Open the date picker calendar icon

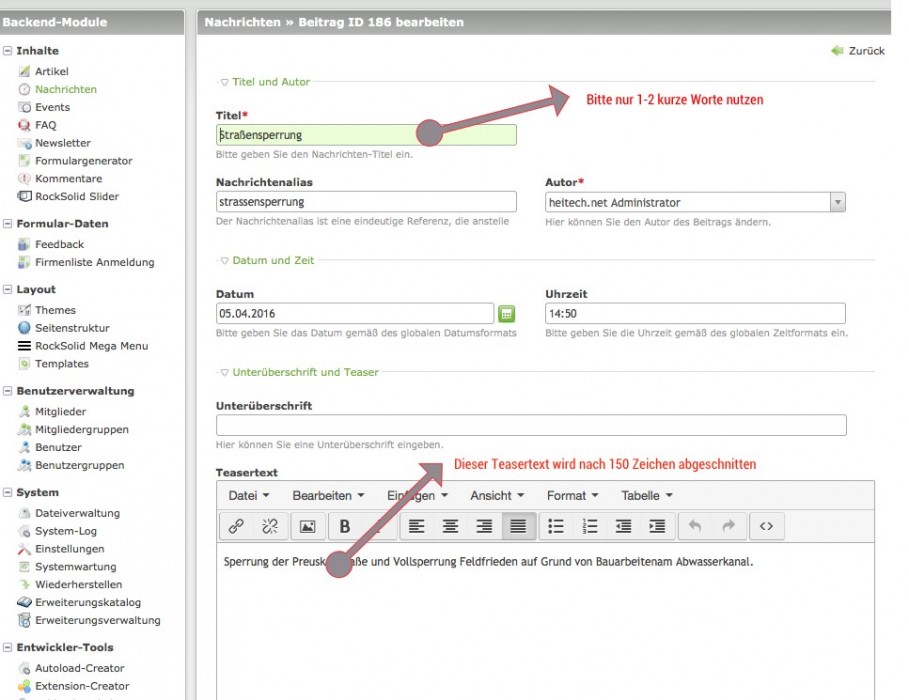[506, 313]
